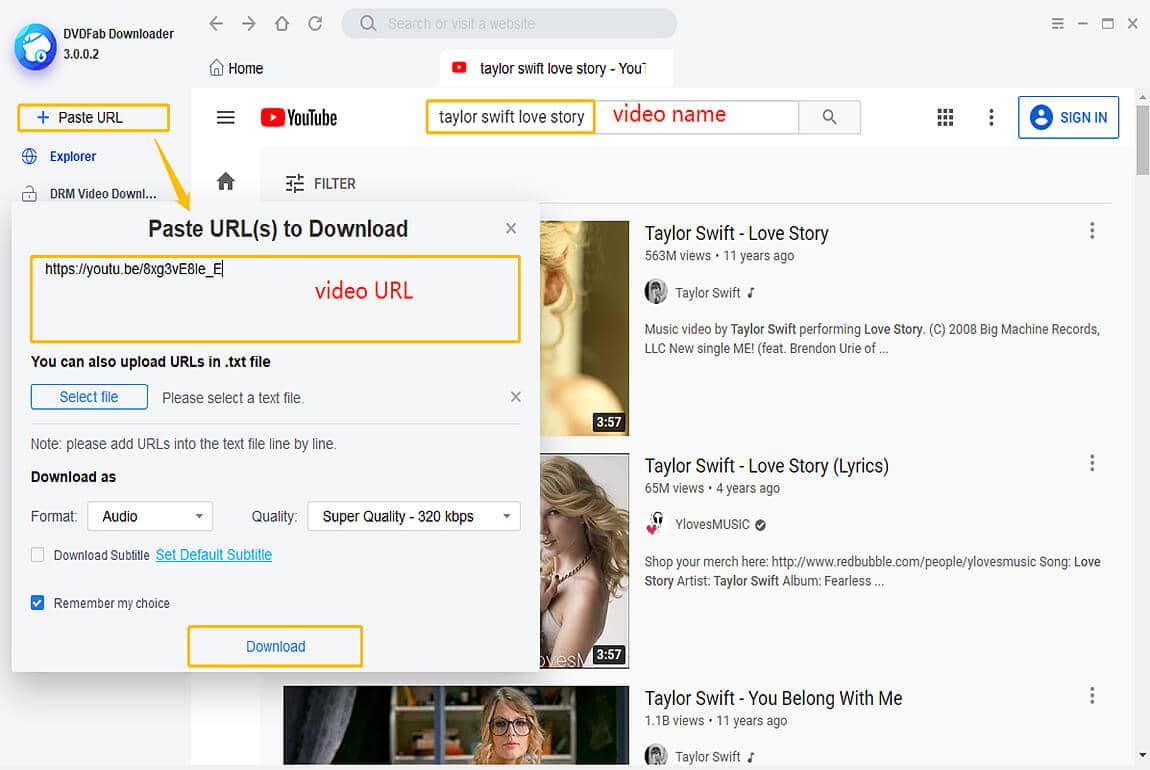Open options for Taylor Swift - Love Story
1150x770 pixels.
[1092, 231]
